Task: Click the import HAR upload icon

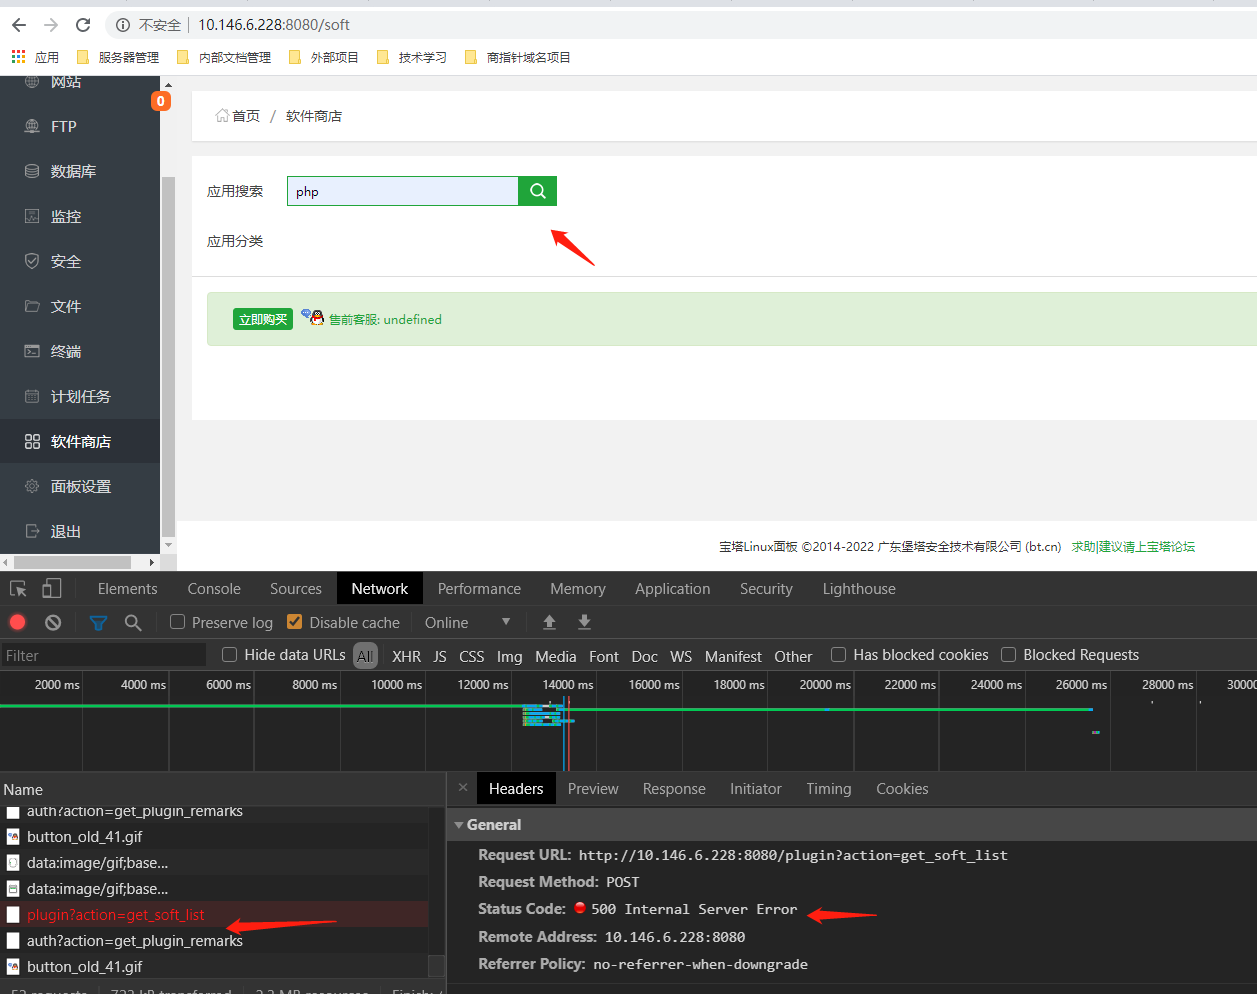Action: coord(549,622)
